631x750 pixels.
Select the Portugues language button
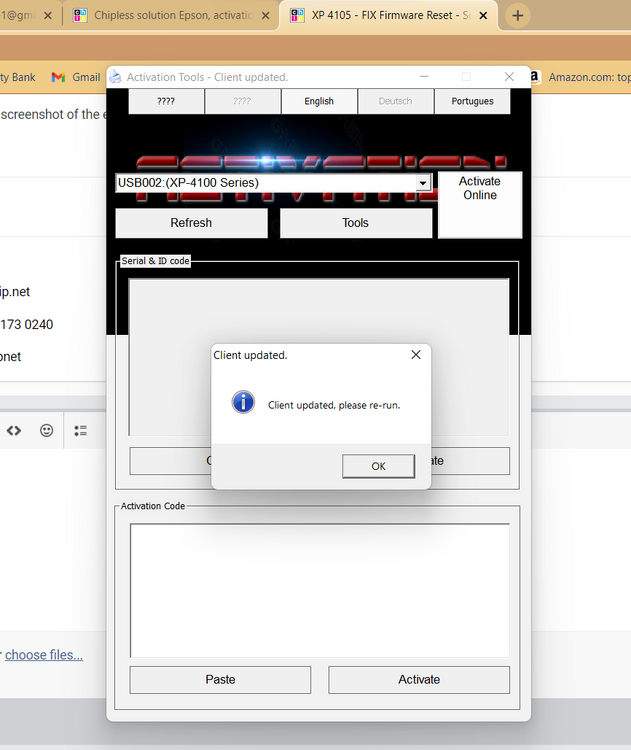click(472, 101)
